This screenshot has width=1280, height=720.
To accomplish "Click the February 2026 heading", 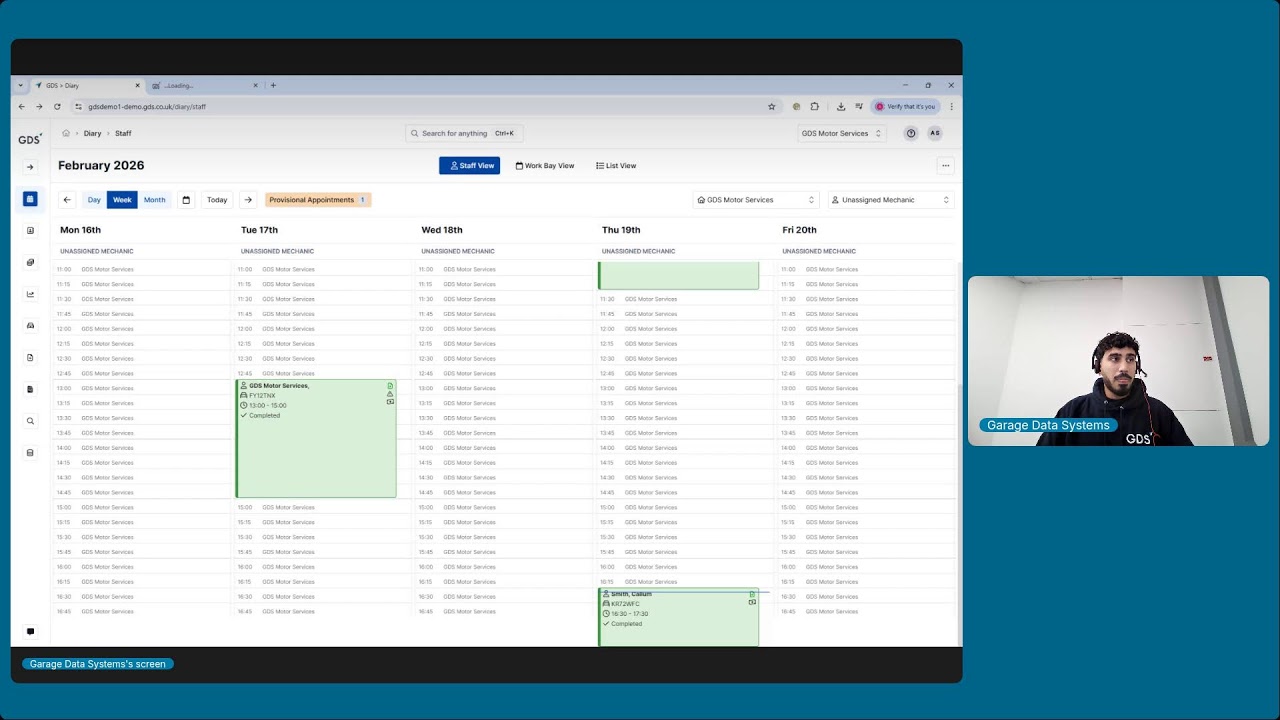I will point(101,165).
